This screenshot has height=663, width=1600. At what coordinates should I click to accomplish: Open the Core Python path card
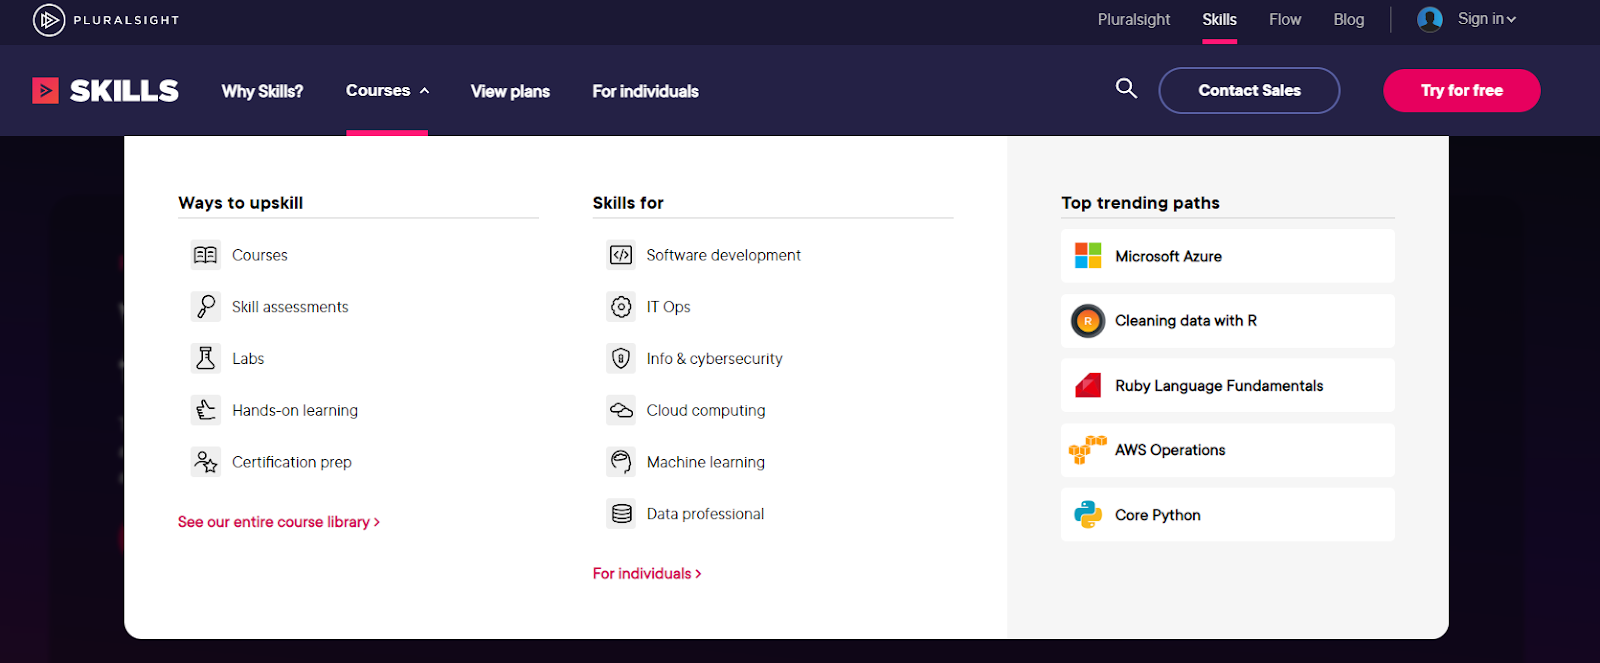pyautogui.click(x=1227, y=514)
